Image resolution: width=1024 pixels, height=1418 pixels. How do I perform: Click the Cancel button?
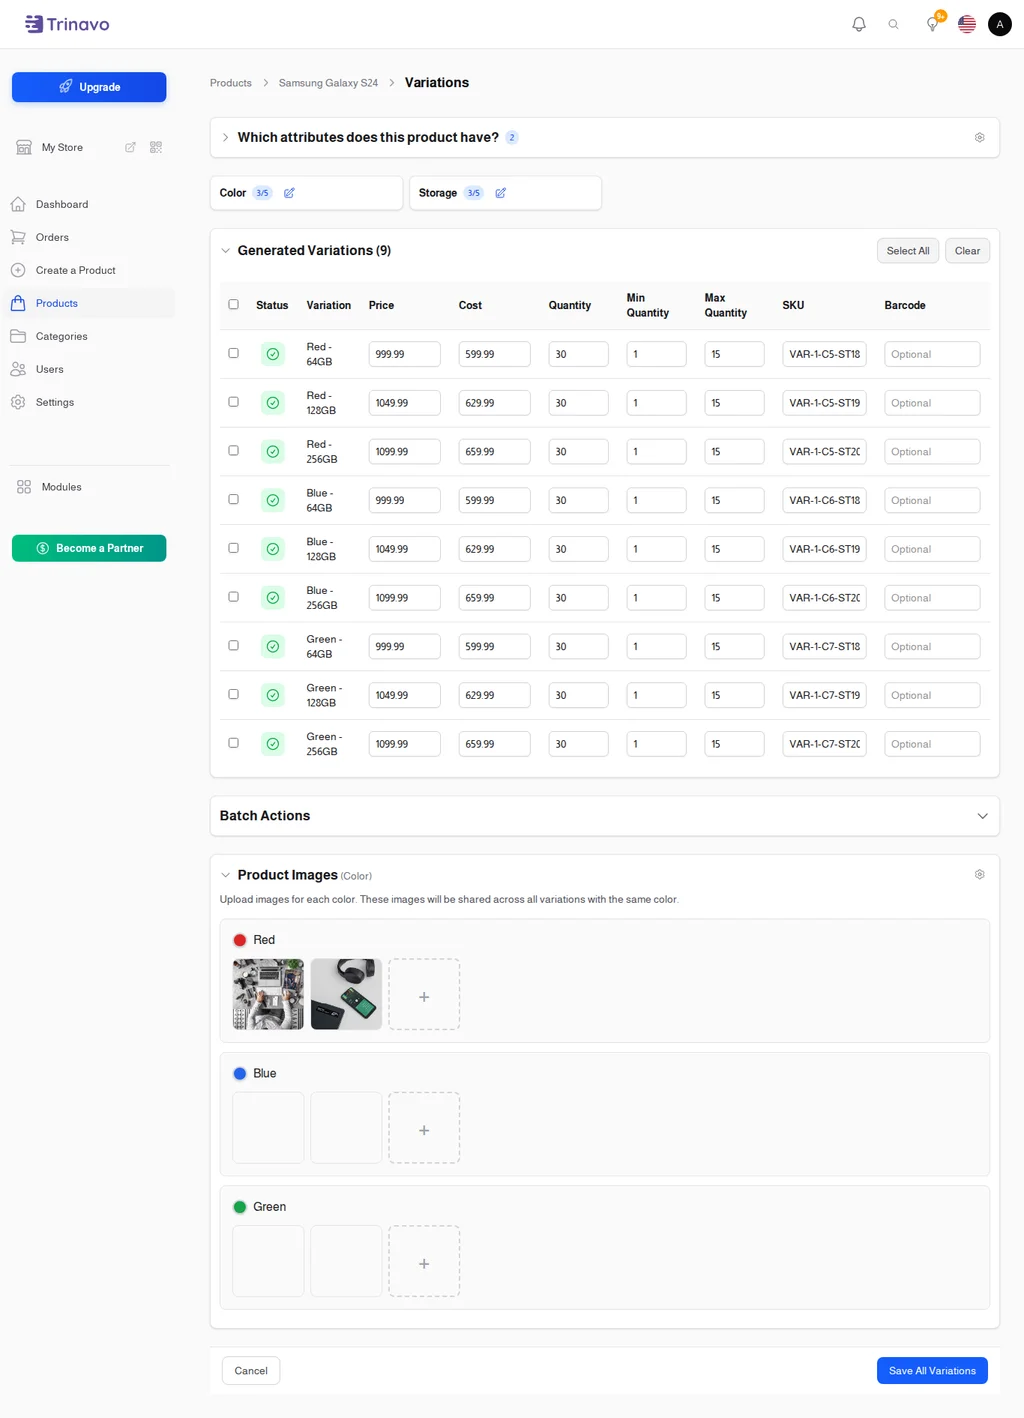pos(251,1371)
